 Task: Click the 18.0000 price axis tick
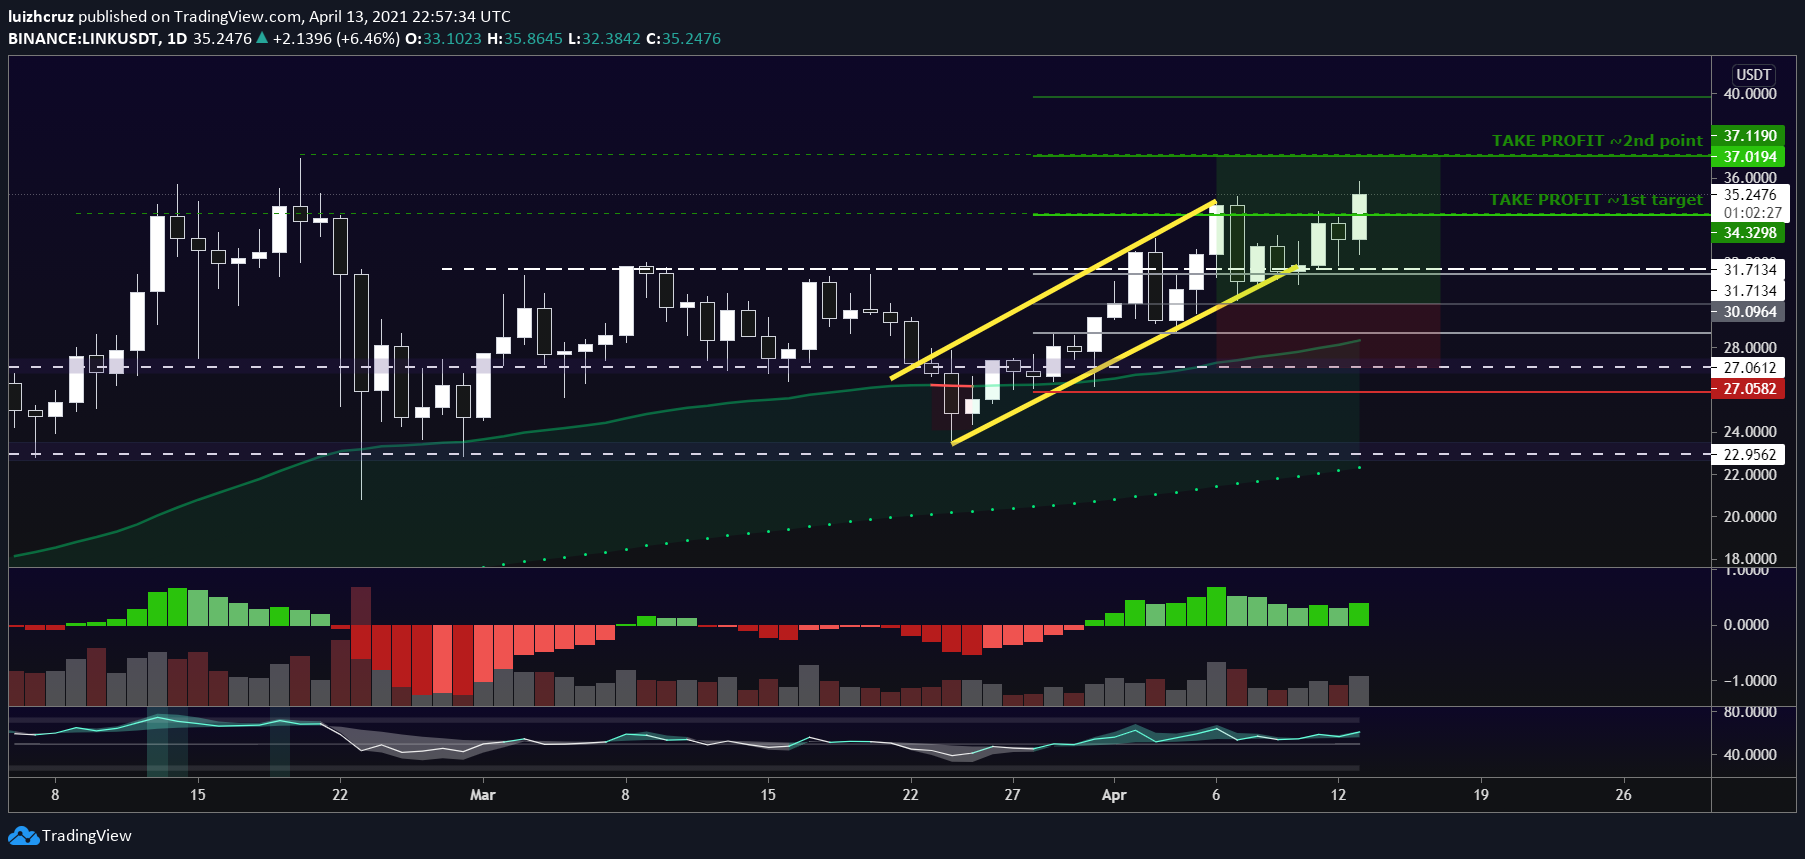(x=1750, y=559)
